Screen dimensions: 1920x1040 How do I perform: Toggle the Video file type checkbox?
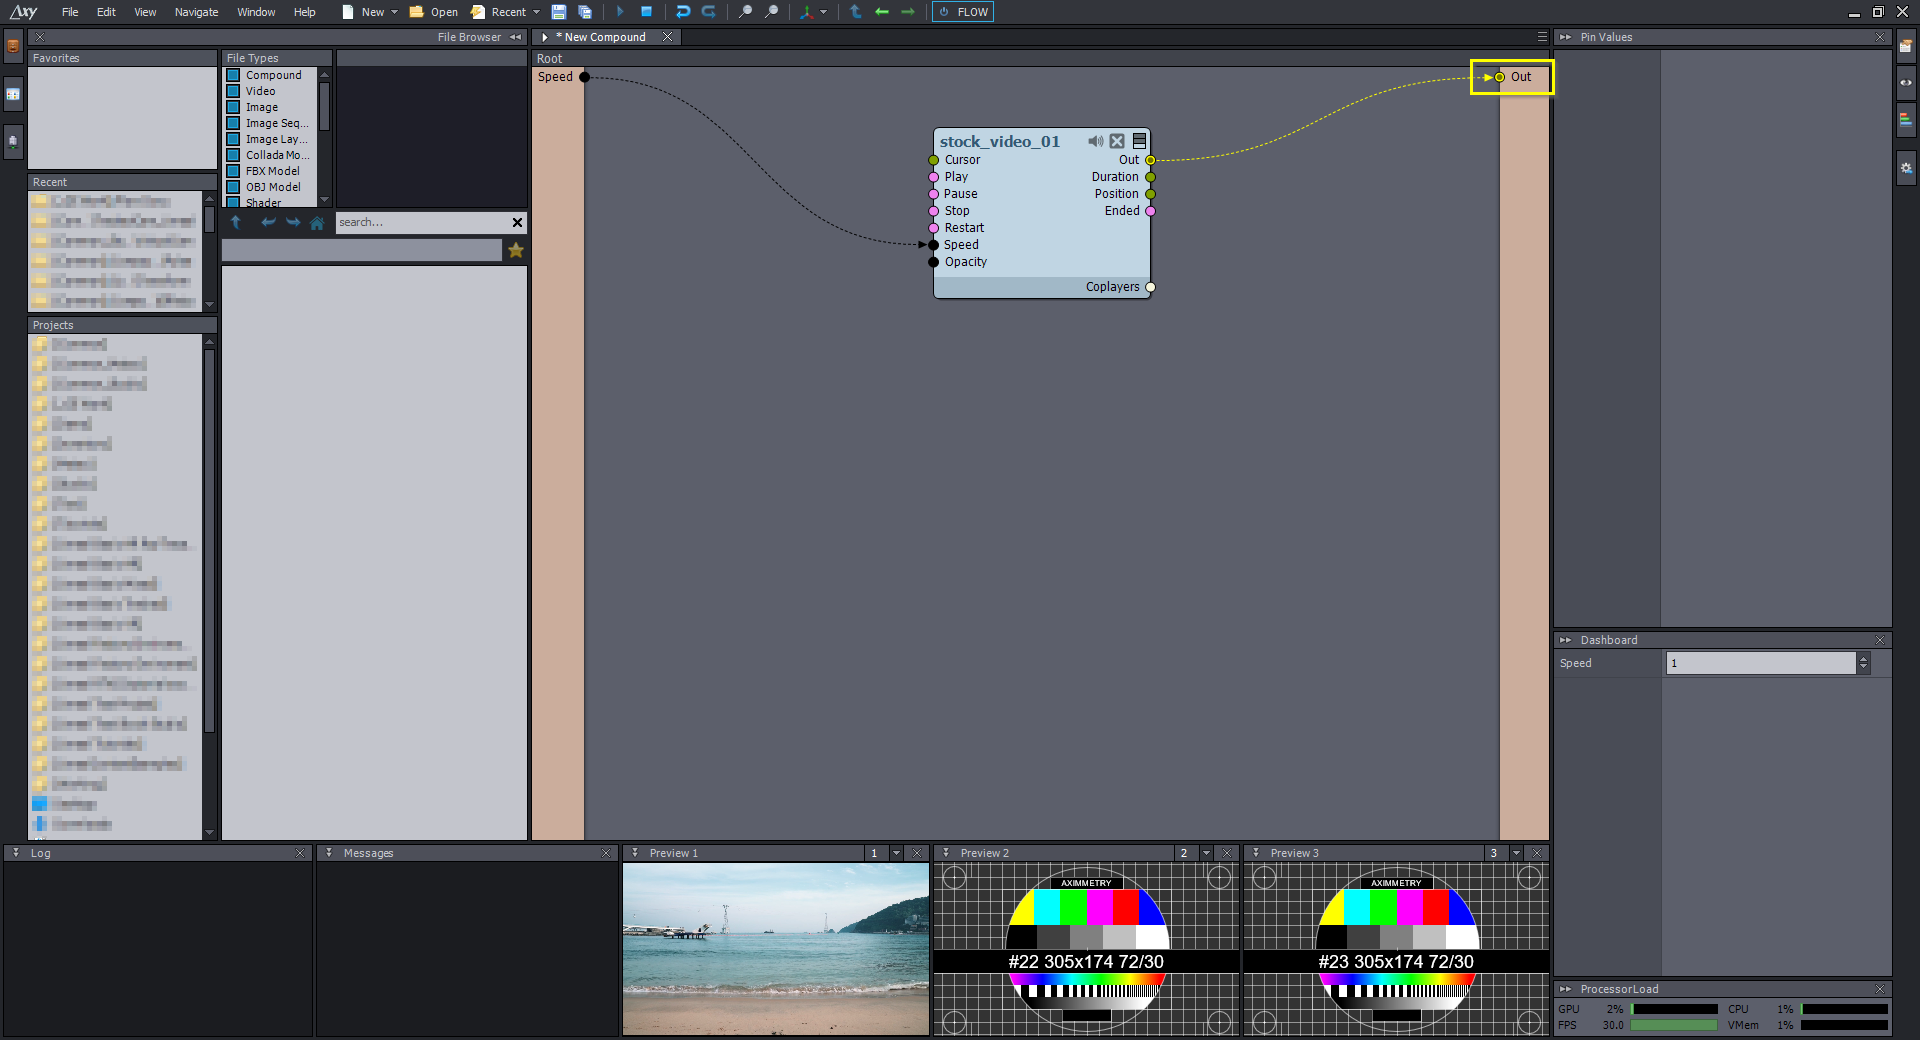233,91
